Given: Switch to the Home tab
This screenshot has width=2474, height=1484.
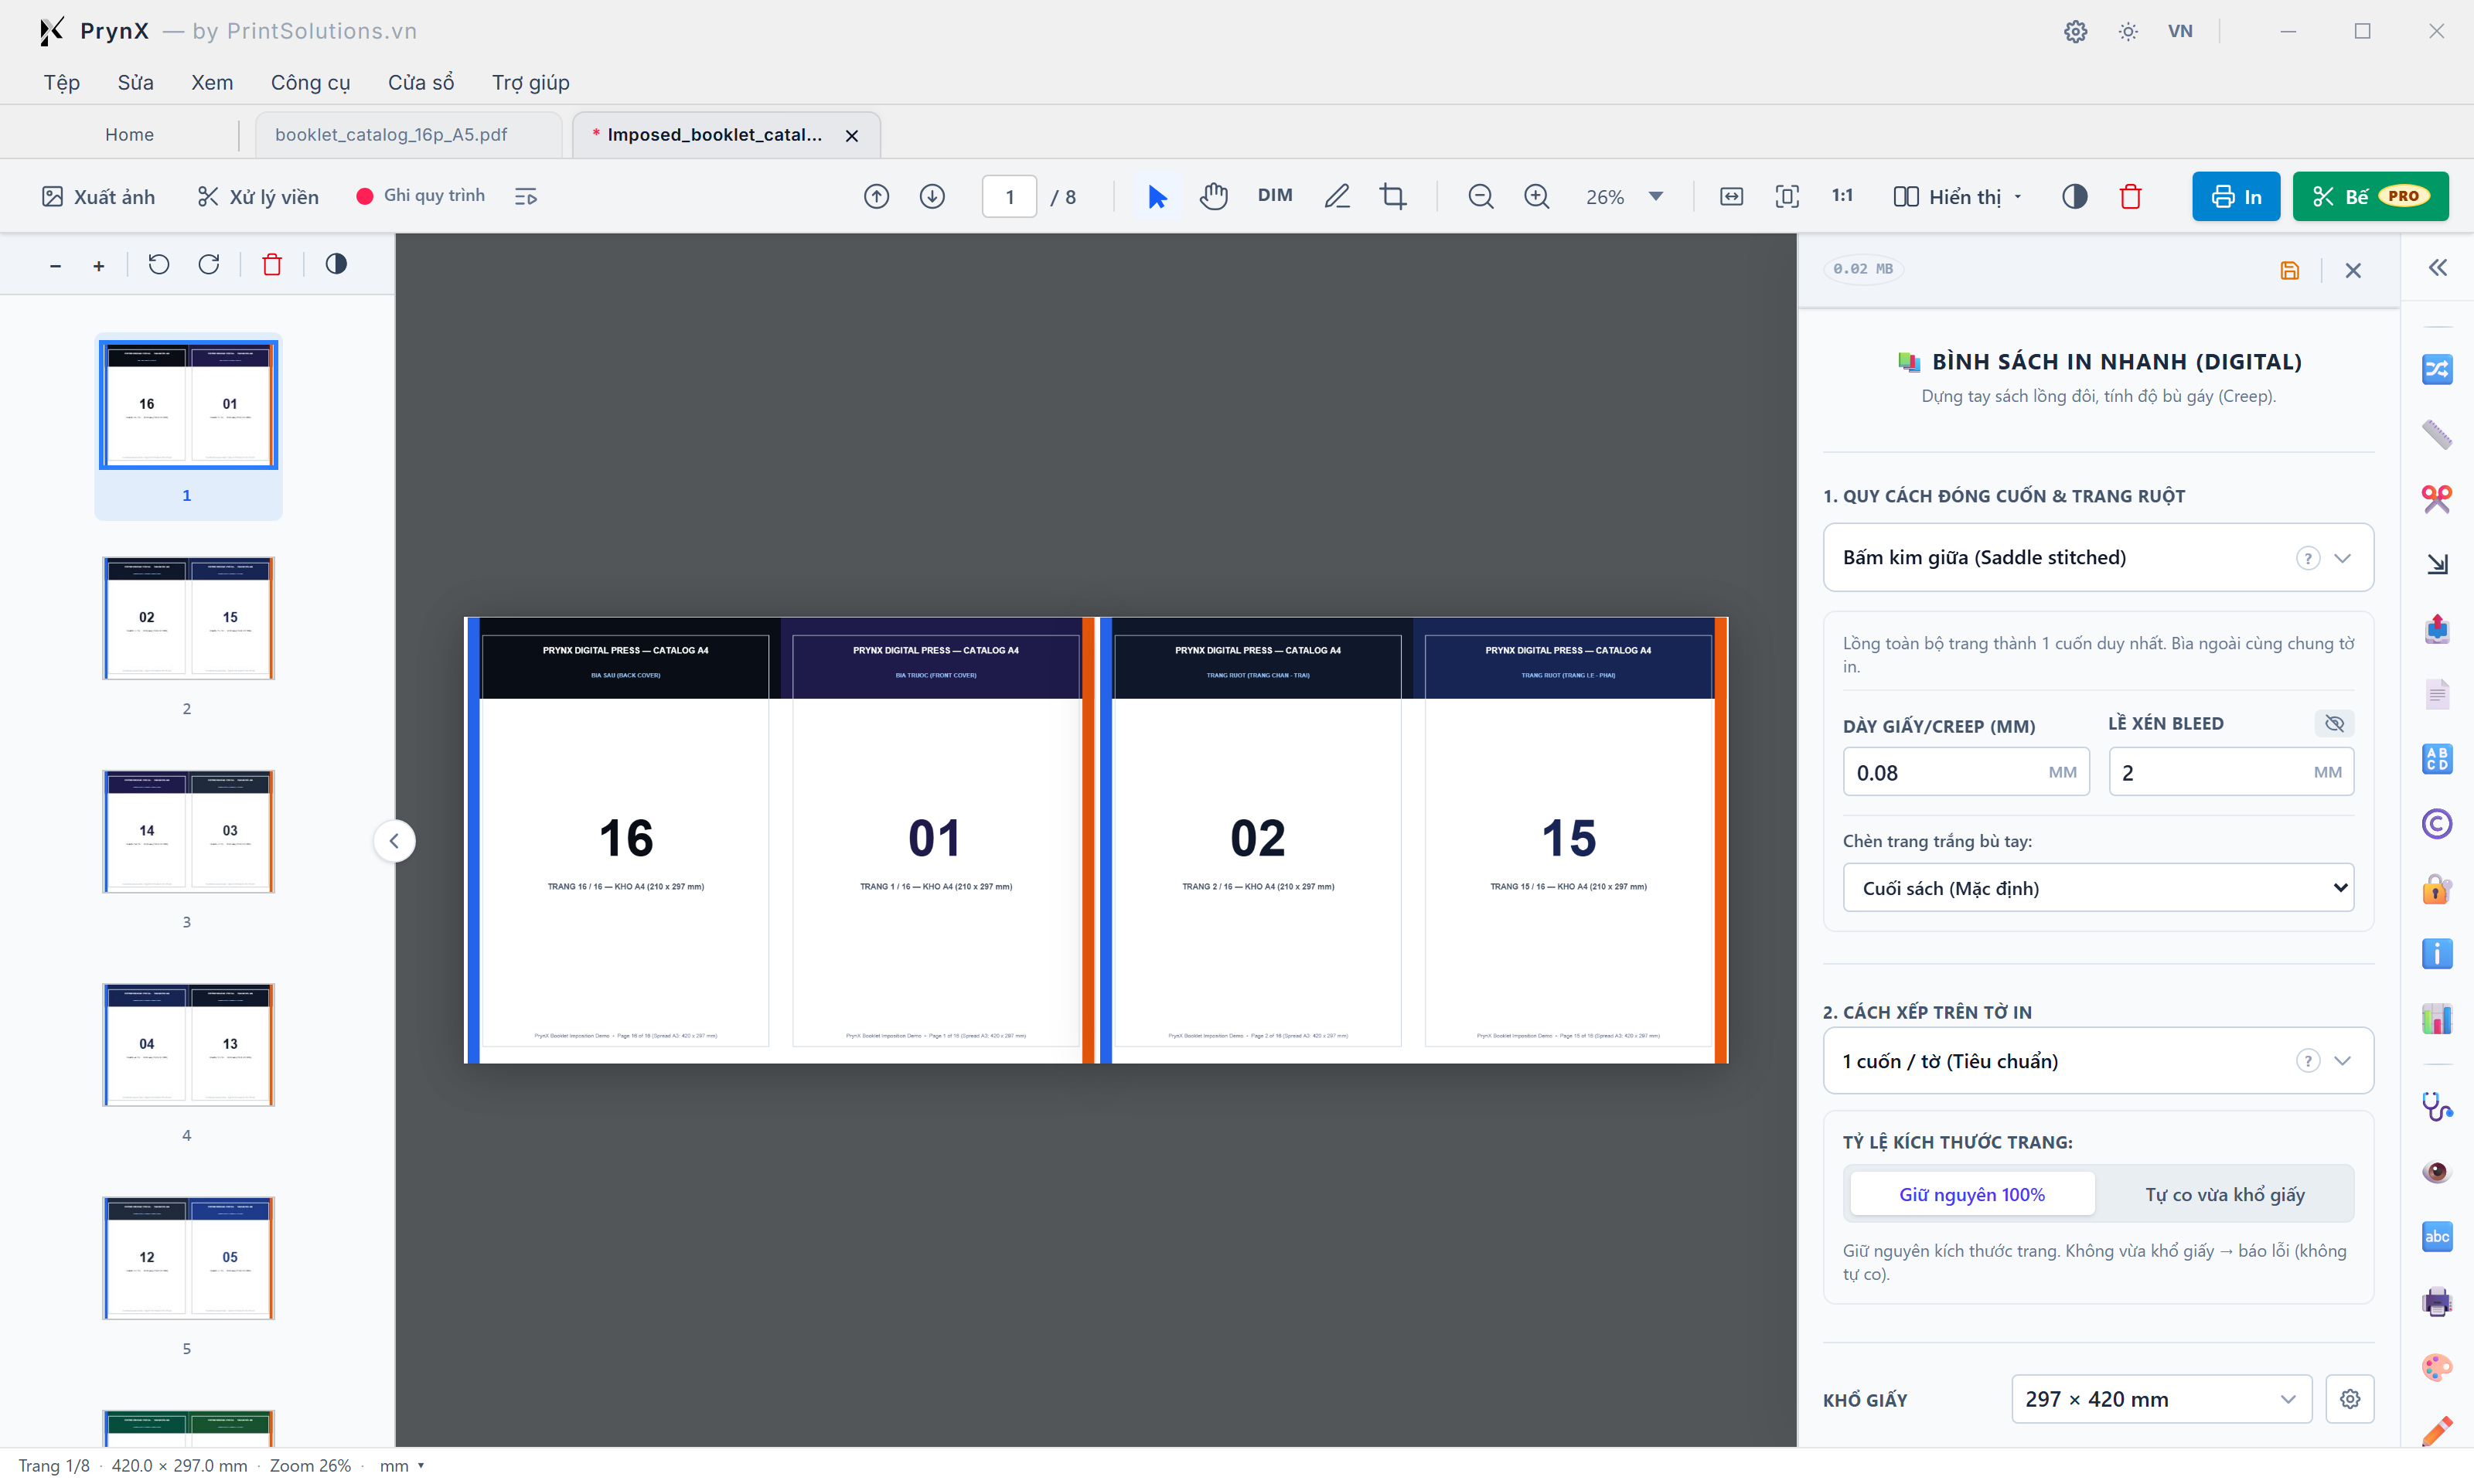Looking at the screenshot, I should tap(129, 135).
